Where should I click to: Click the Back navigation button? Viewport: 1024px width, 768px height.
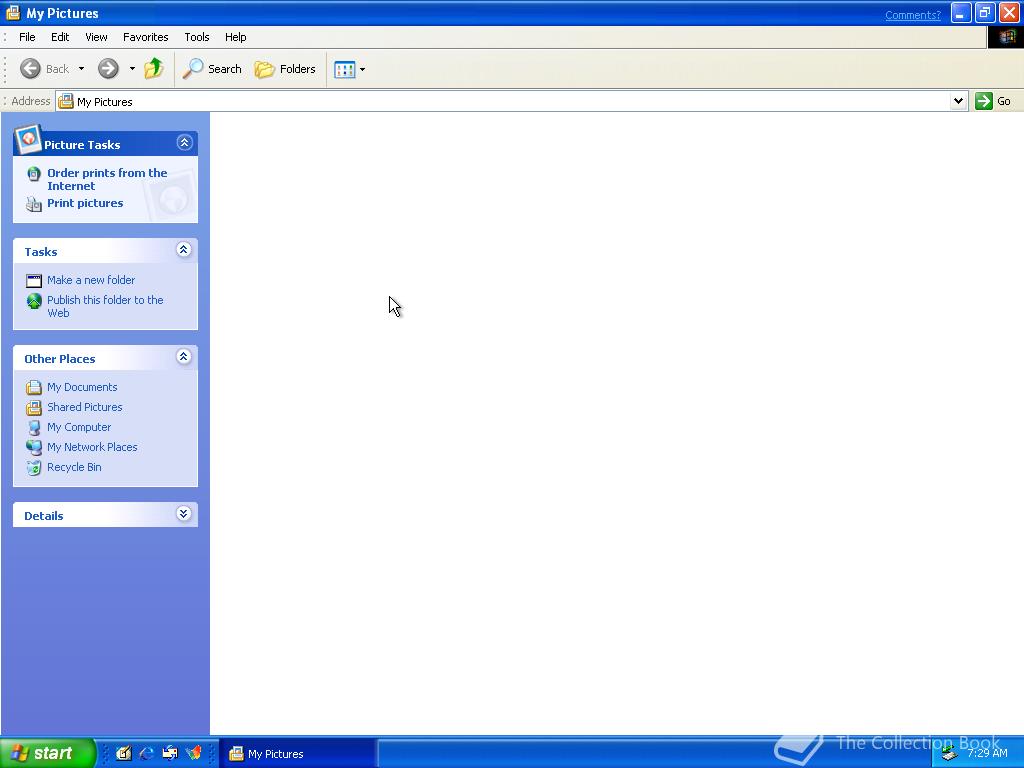(44, 69)
